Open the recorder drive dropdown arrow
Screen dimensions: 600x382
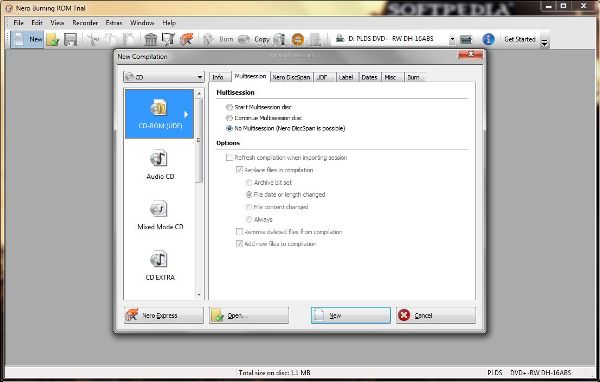pos(452,39)
